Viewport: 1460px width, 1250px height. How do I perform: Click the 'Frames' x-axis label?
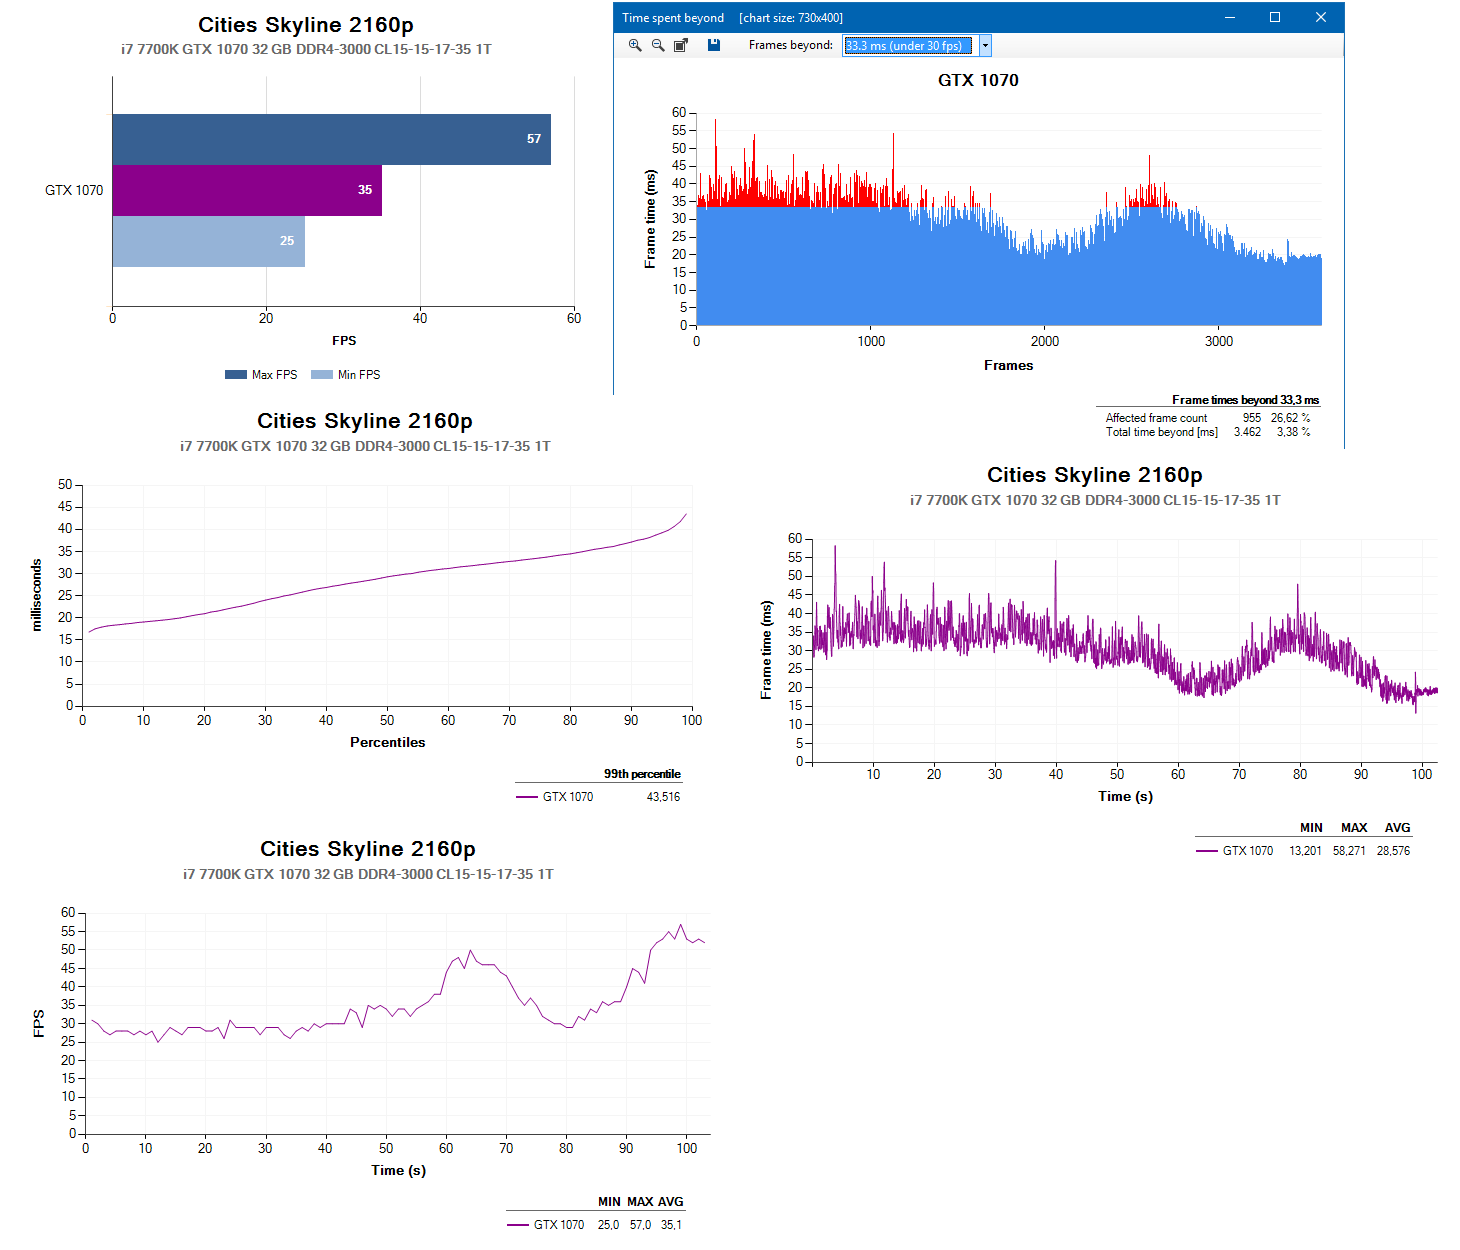click(1008, 365)
